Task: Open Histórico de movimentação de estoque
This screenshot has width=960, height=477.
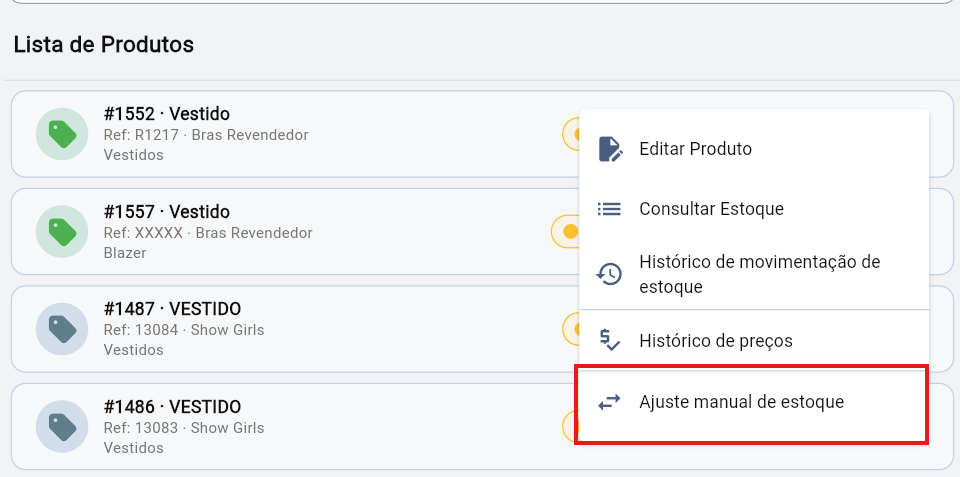Action: [754, 274]
